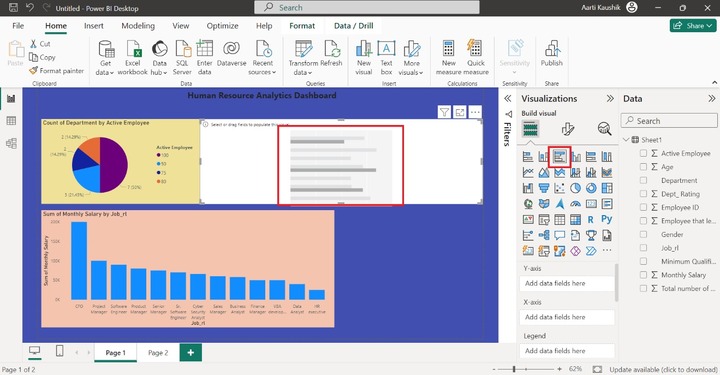This screenshot has height=375, width=720.
Task: Select the Treemap visual
Action: tap(607, 188)
